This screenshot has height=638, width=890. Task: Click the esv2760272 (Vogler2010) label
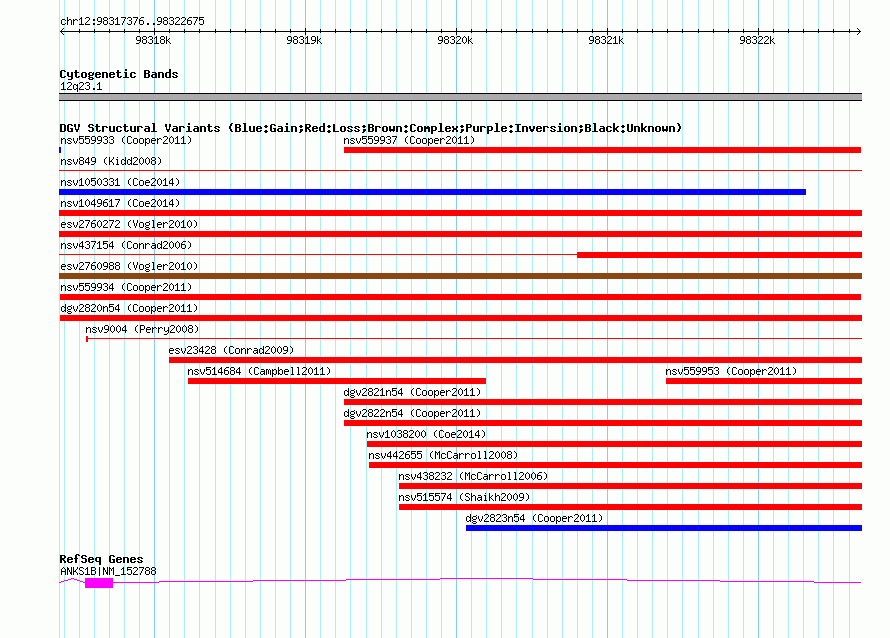[129, 224]
